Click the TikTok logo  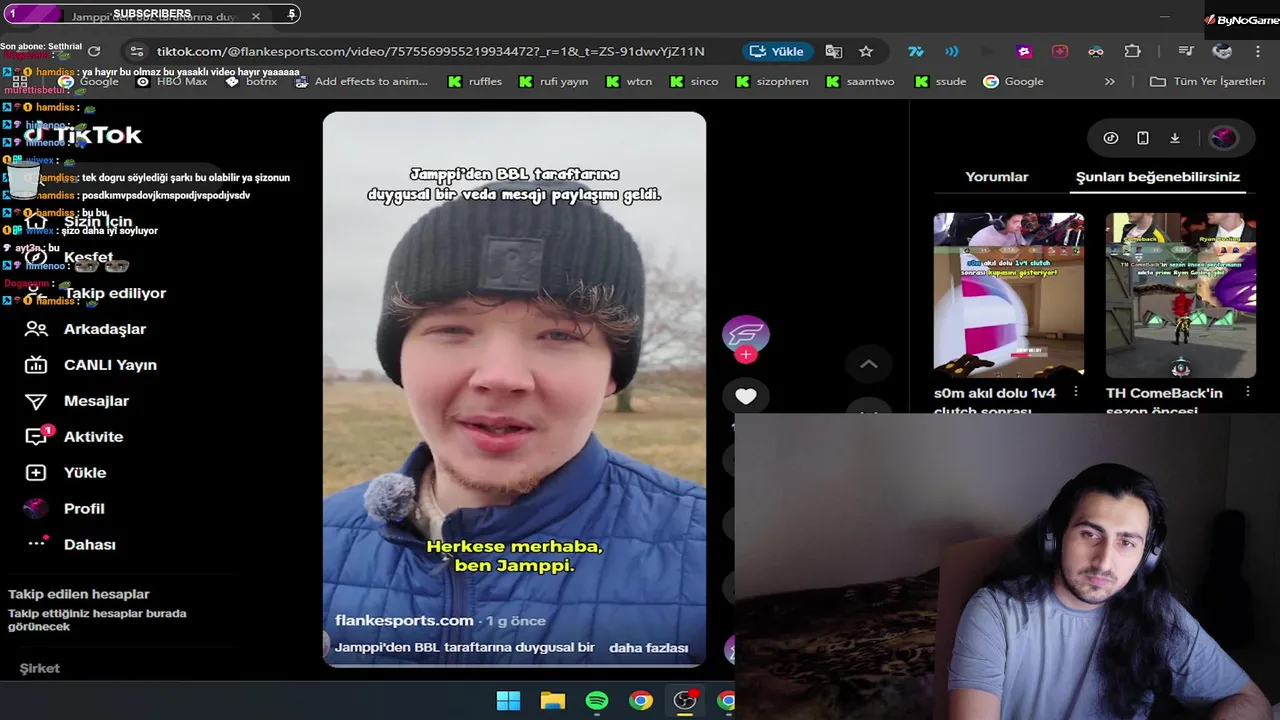click(83, 135)
